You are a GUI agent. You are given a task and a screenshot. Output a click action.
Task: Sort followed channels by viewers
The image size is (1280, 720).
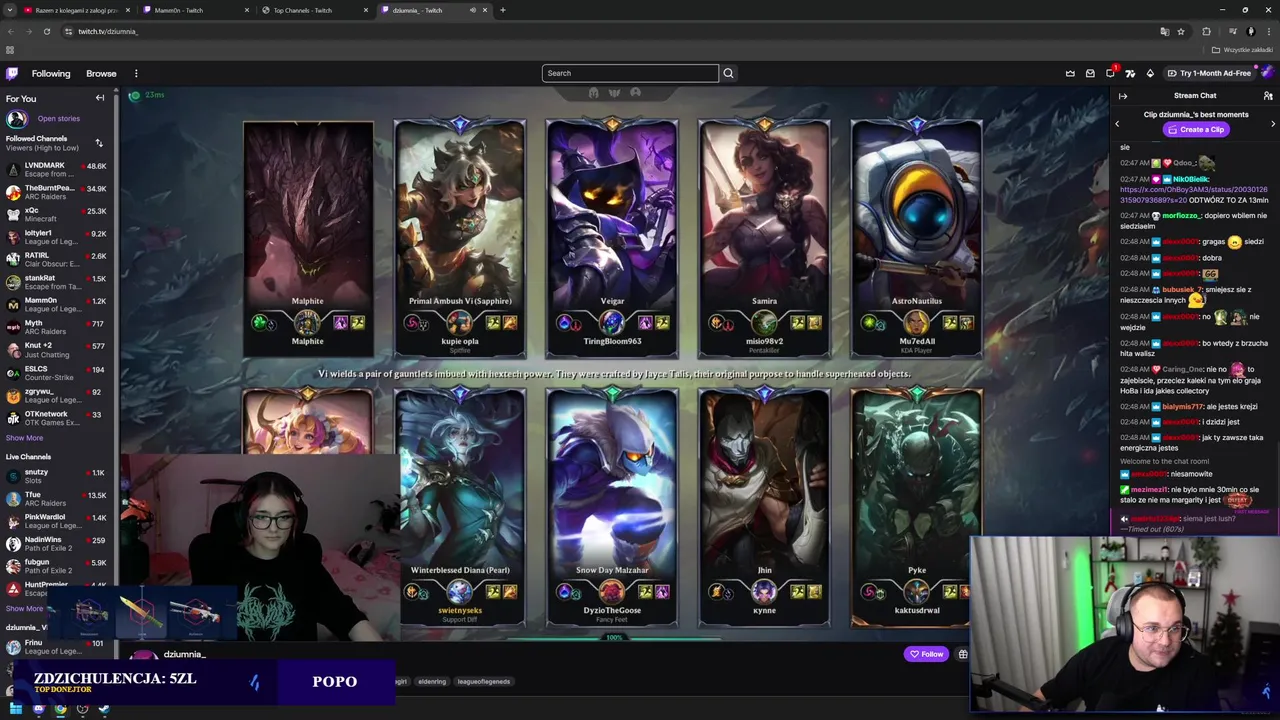(99, 143)
